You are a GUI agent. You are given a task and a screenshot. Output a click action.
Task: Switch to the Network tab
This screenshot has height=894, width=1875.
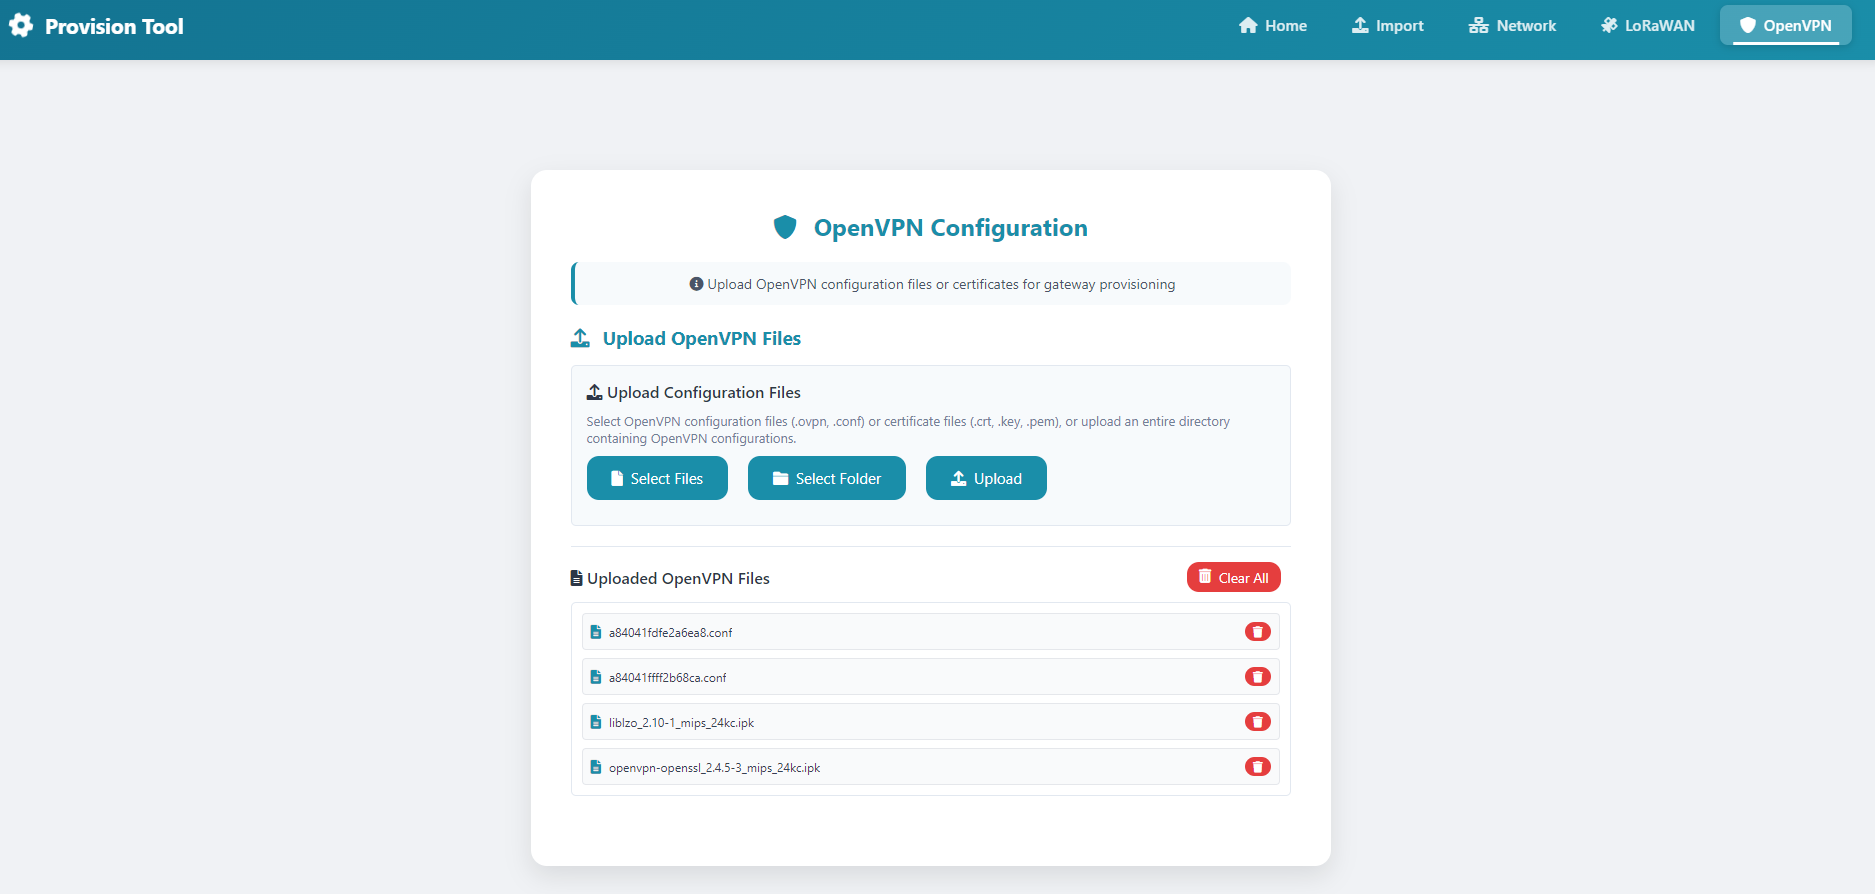click(1512, 26)
